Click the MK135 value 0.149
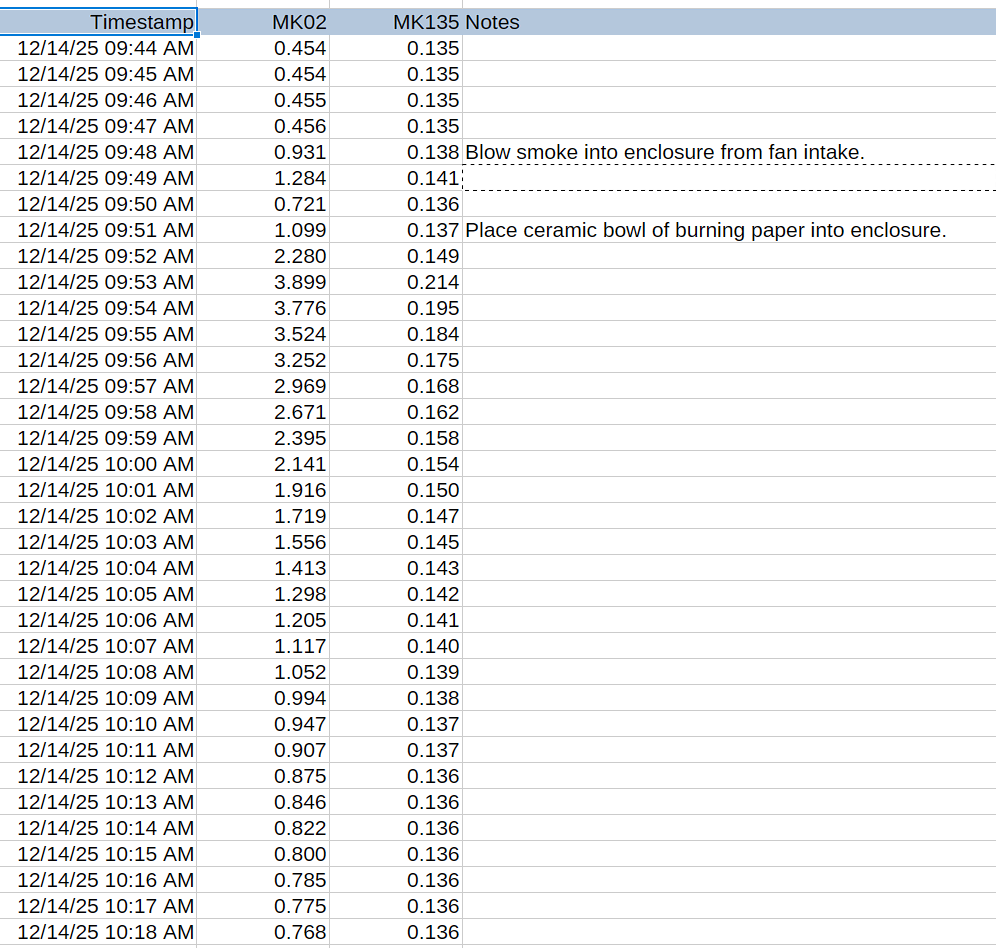996x948 pixels. [x=396, y=256]
